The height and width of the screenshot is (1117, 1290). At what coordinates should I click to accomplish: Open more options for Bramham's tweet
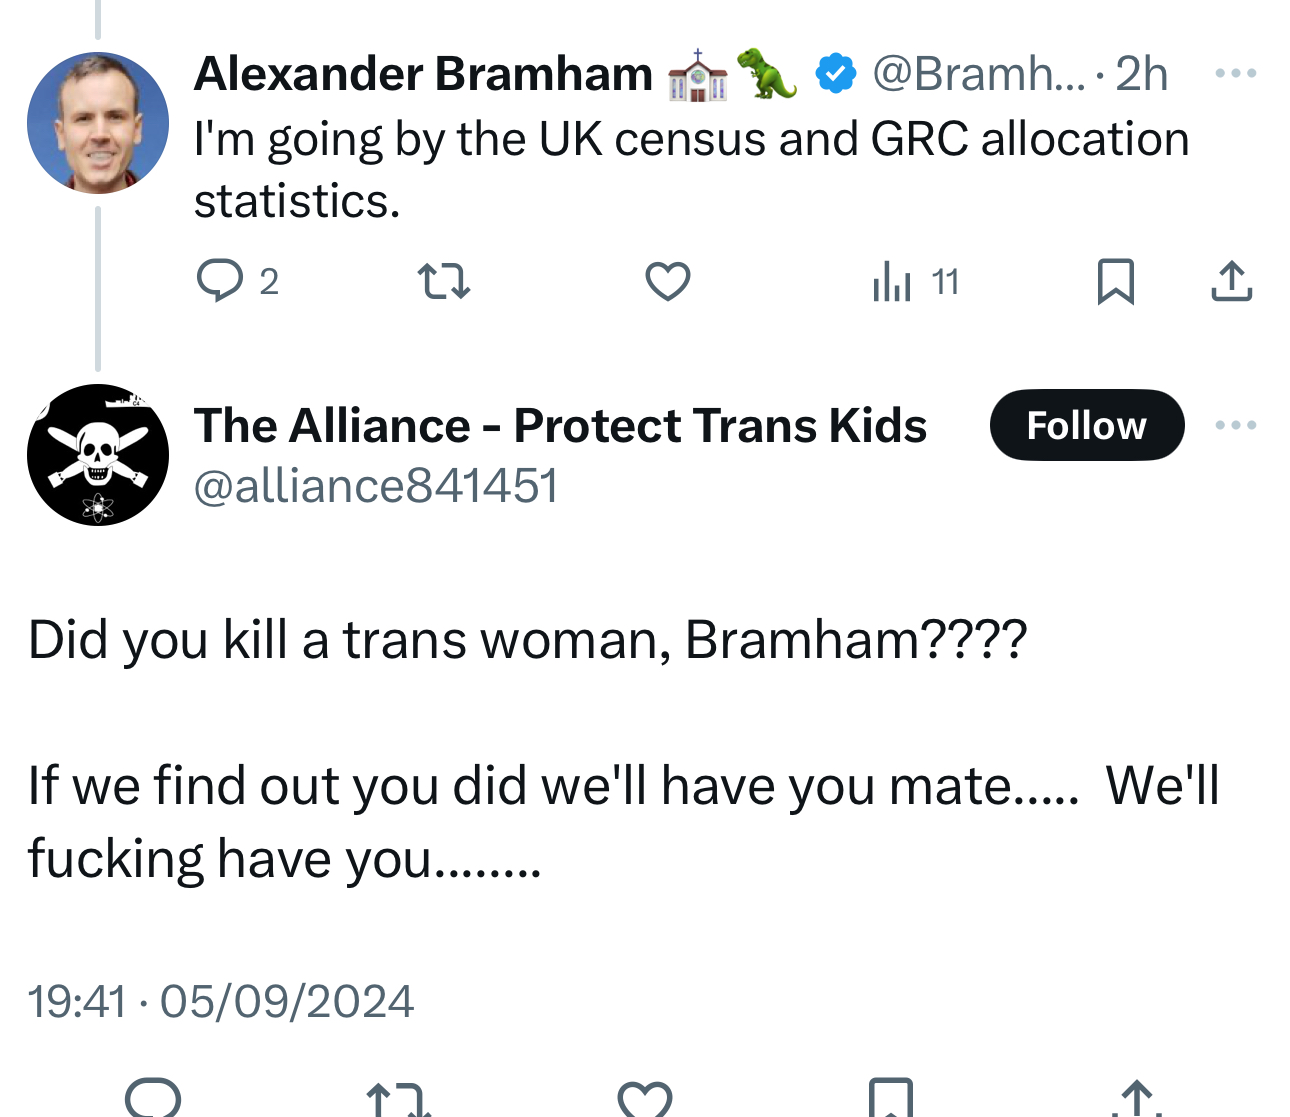[x=1235, y=73]
